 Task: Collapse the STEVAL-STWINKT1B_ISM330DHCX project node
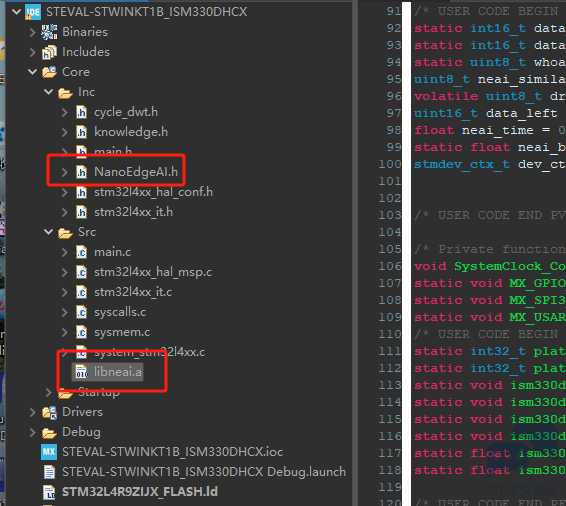[x=16, y=12]
